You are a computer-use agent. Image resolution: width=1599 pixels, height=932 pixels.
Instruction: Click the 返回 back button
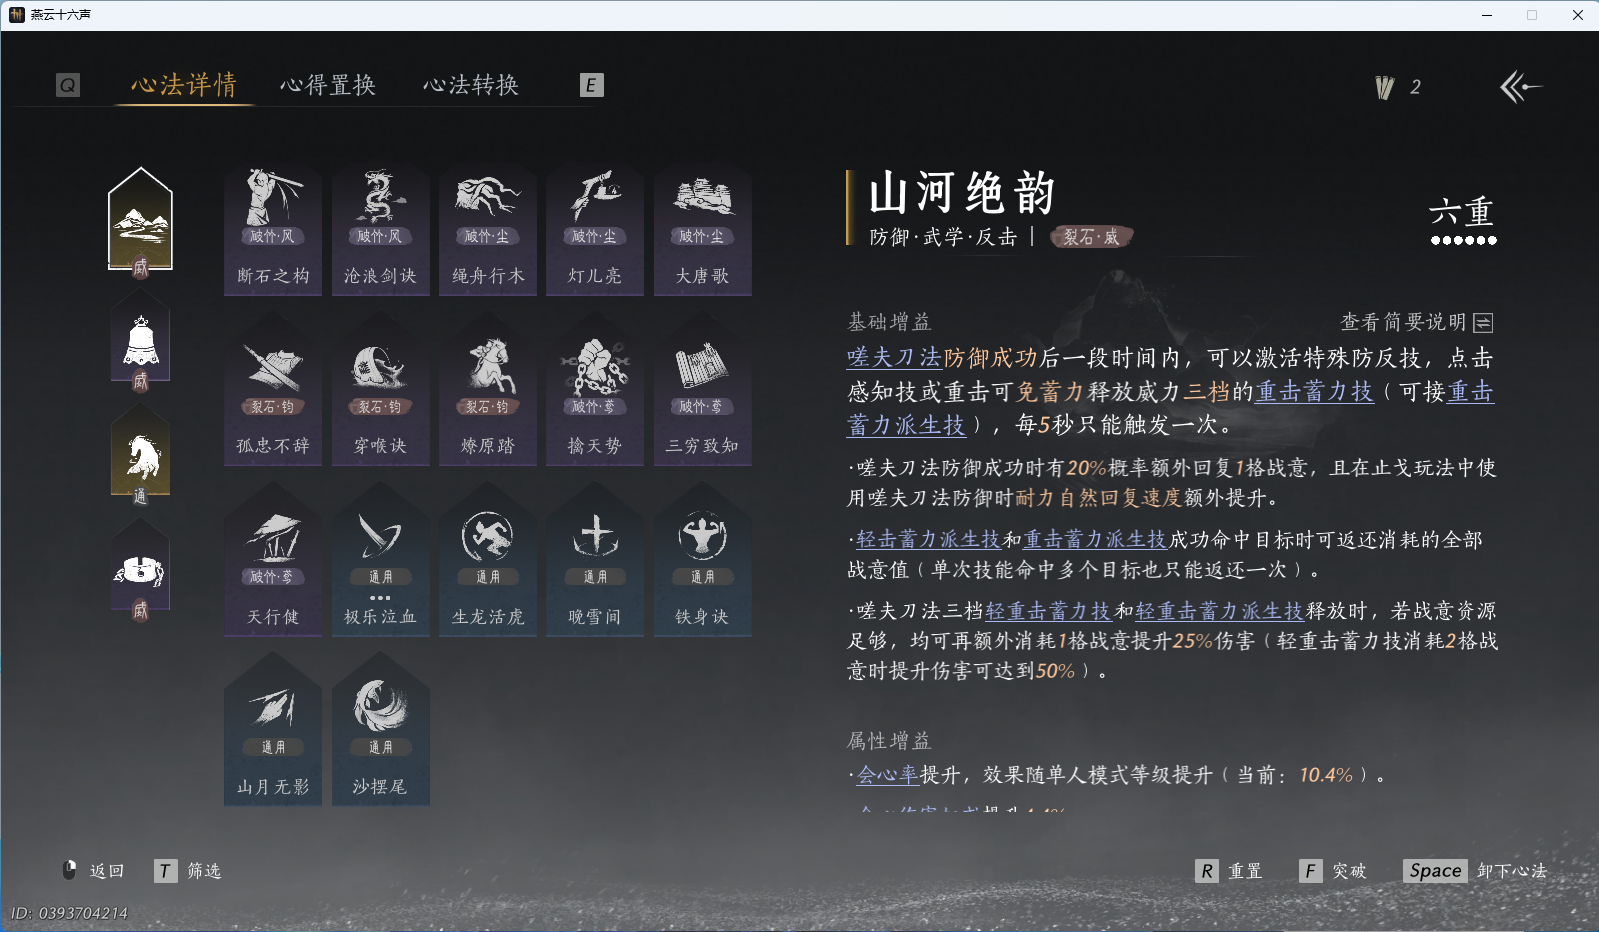(x=93, y=871)
